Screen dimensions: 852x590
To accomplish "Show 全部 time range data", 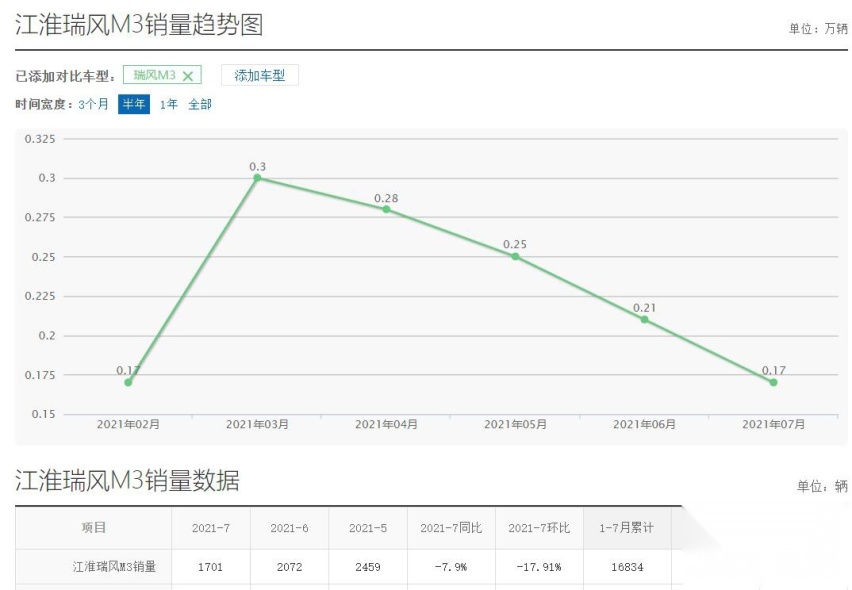I will tap(200, 104).
